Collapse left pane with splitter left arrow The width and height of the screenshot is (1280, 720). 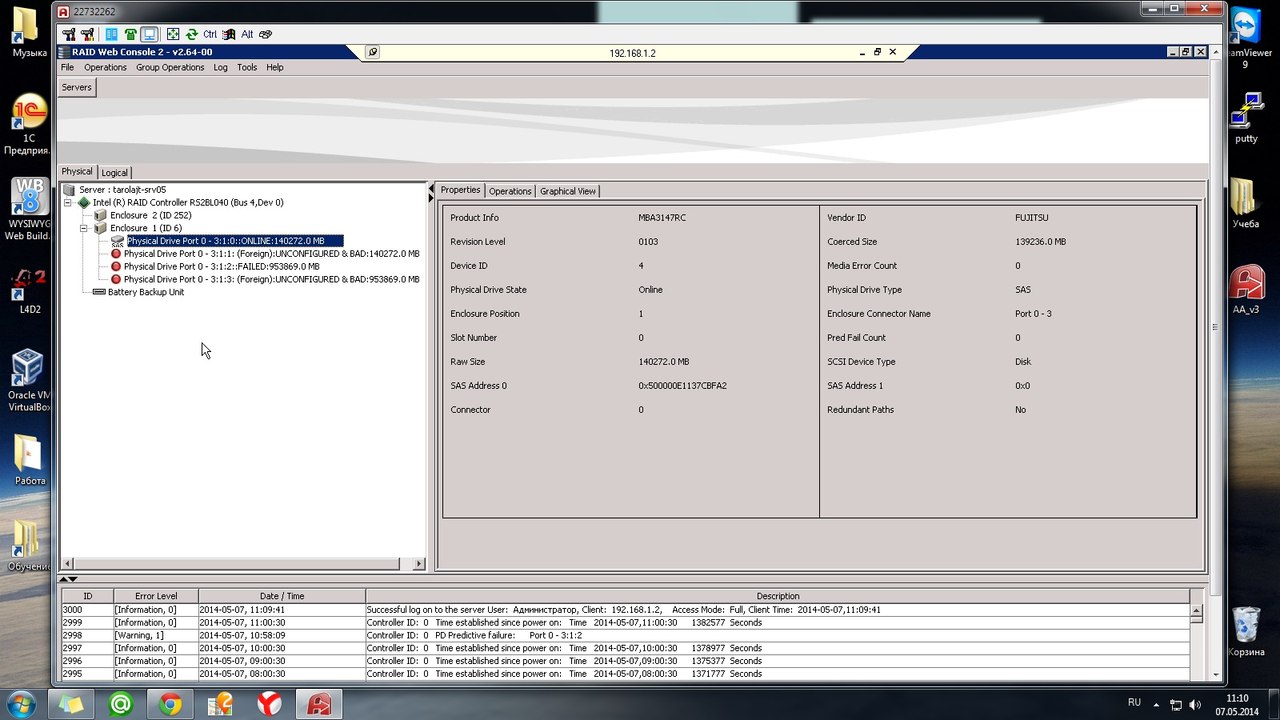432,187
